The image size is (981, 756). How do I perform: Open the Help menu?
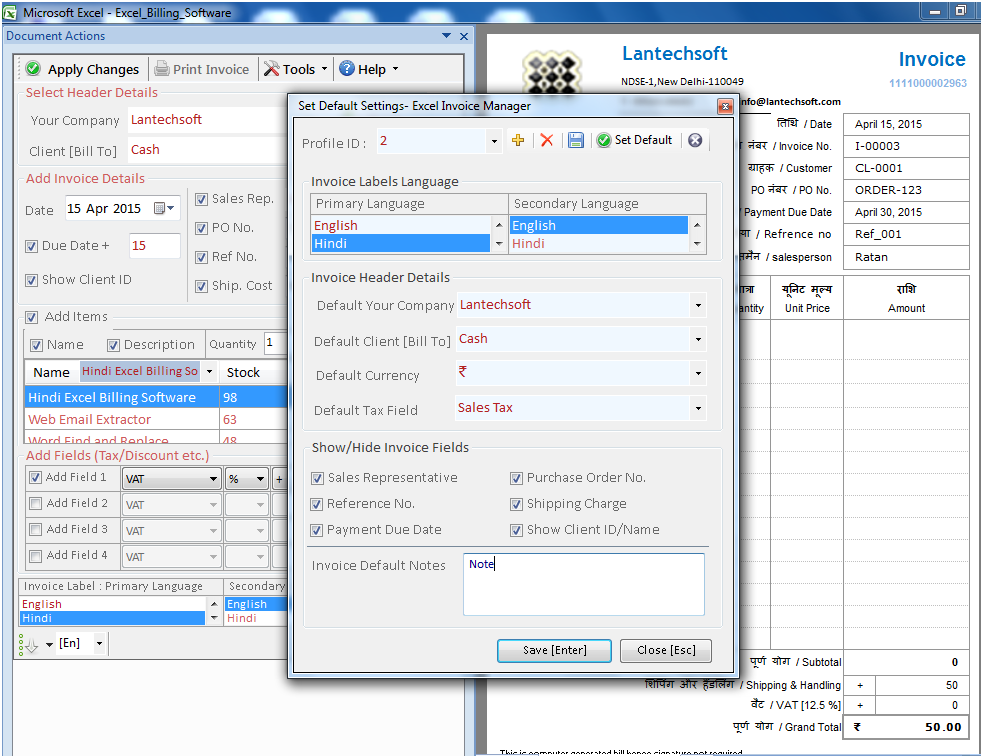(x=369, y=69)
